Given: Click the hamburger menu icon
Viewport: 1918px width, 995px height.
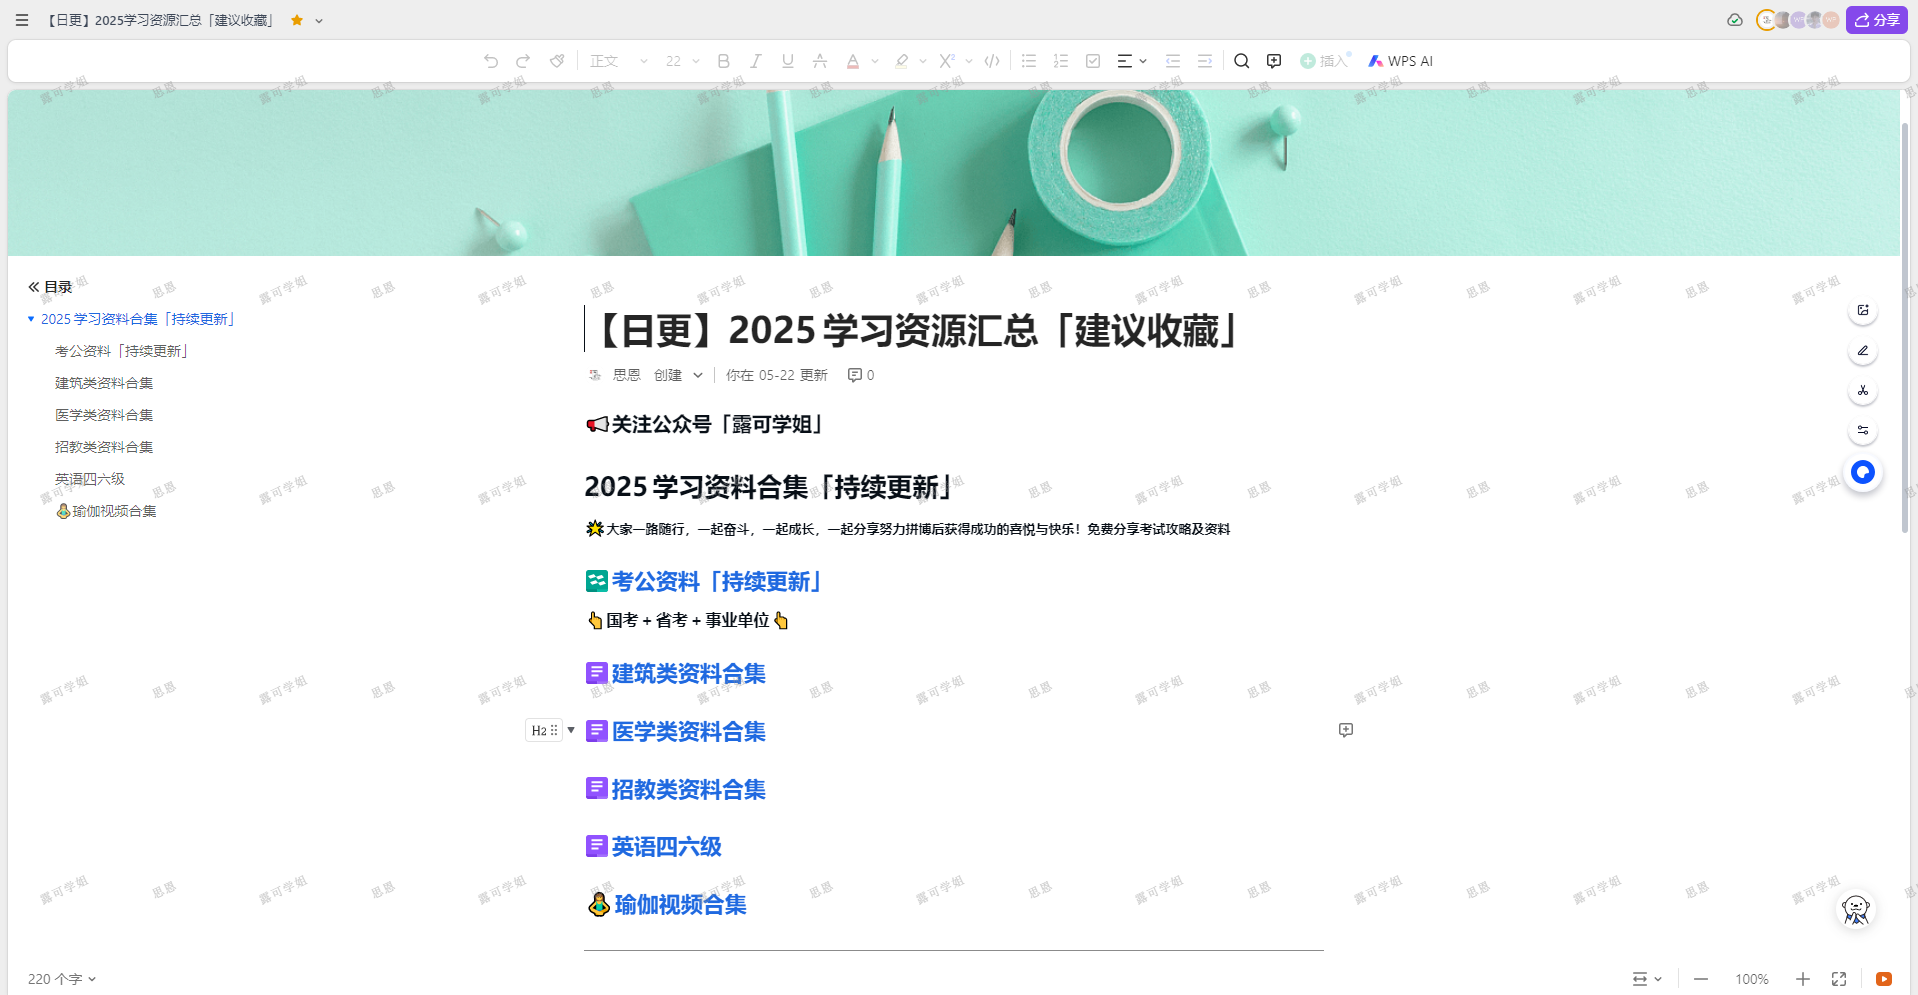Looking at the screenshot, I should point(22,20).
